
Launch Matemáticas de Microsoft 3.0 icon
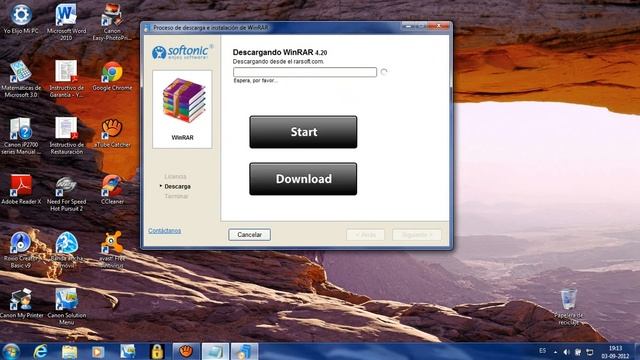[x=21, y=78]
